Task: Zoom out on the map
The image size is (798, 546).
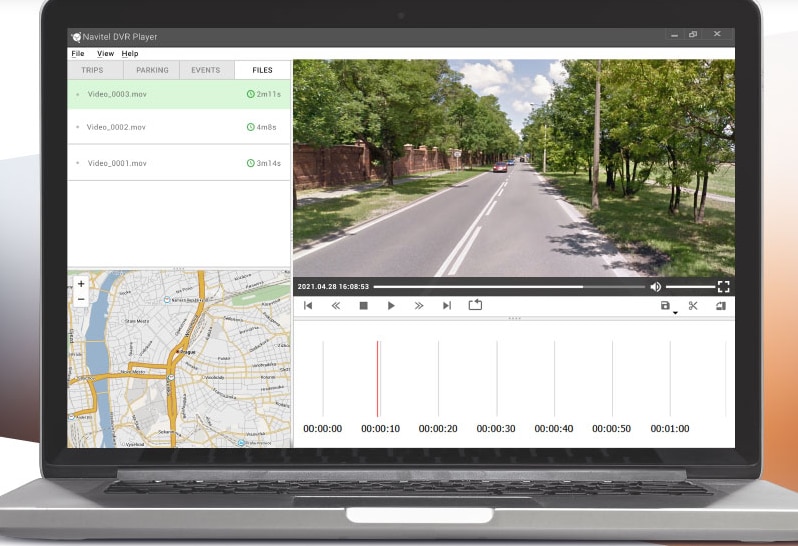Action: click(81, 298)
